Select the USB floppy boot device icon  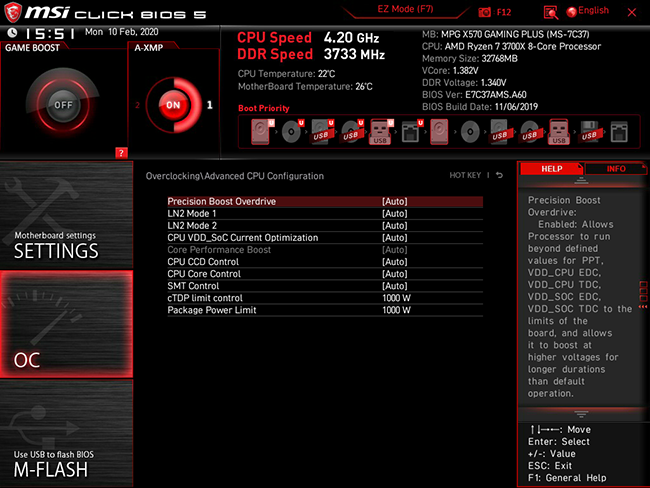point(589,132)
